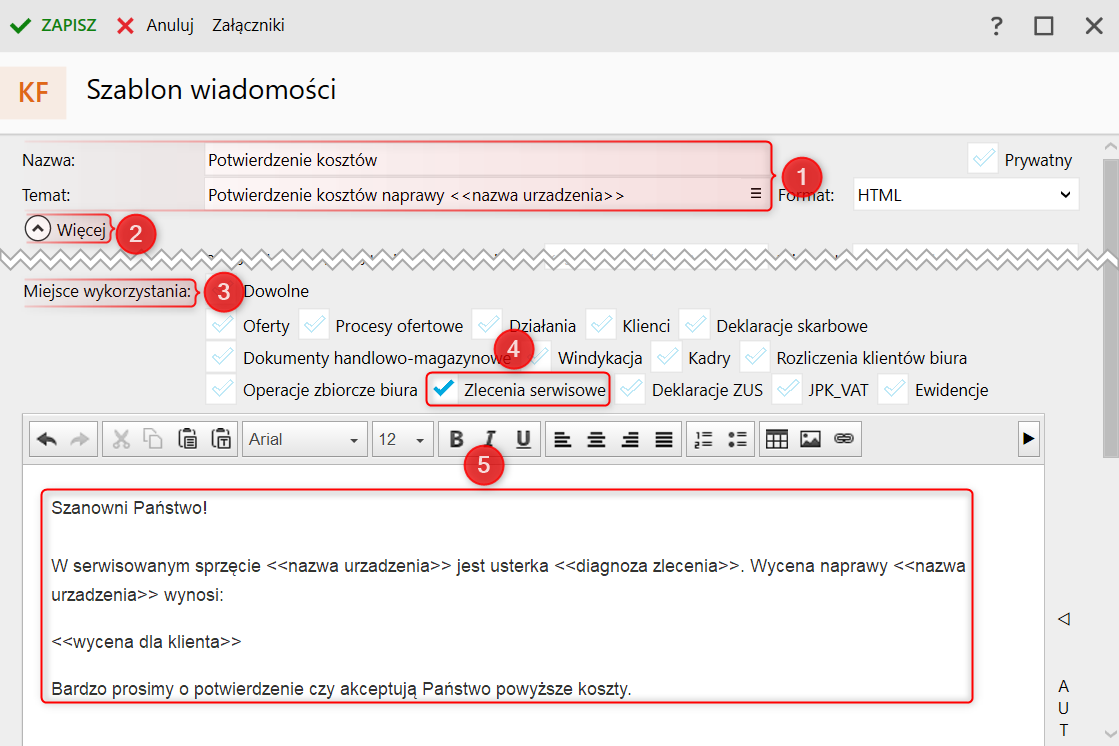Enable the Oferty checkbox
This screenshot has width=1119, height=746.
pyautogui.click(x=222, y=326)
